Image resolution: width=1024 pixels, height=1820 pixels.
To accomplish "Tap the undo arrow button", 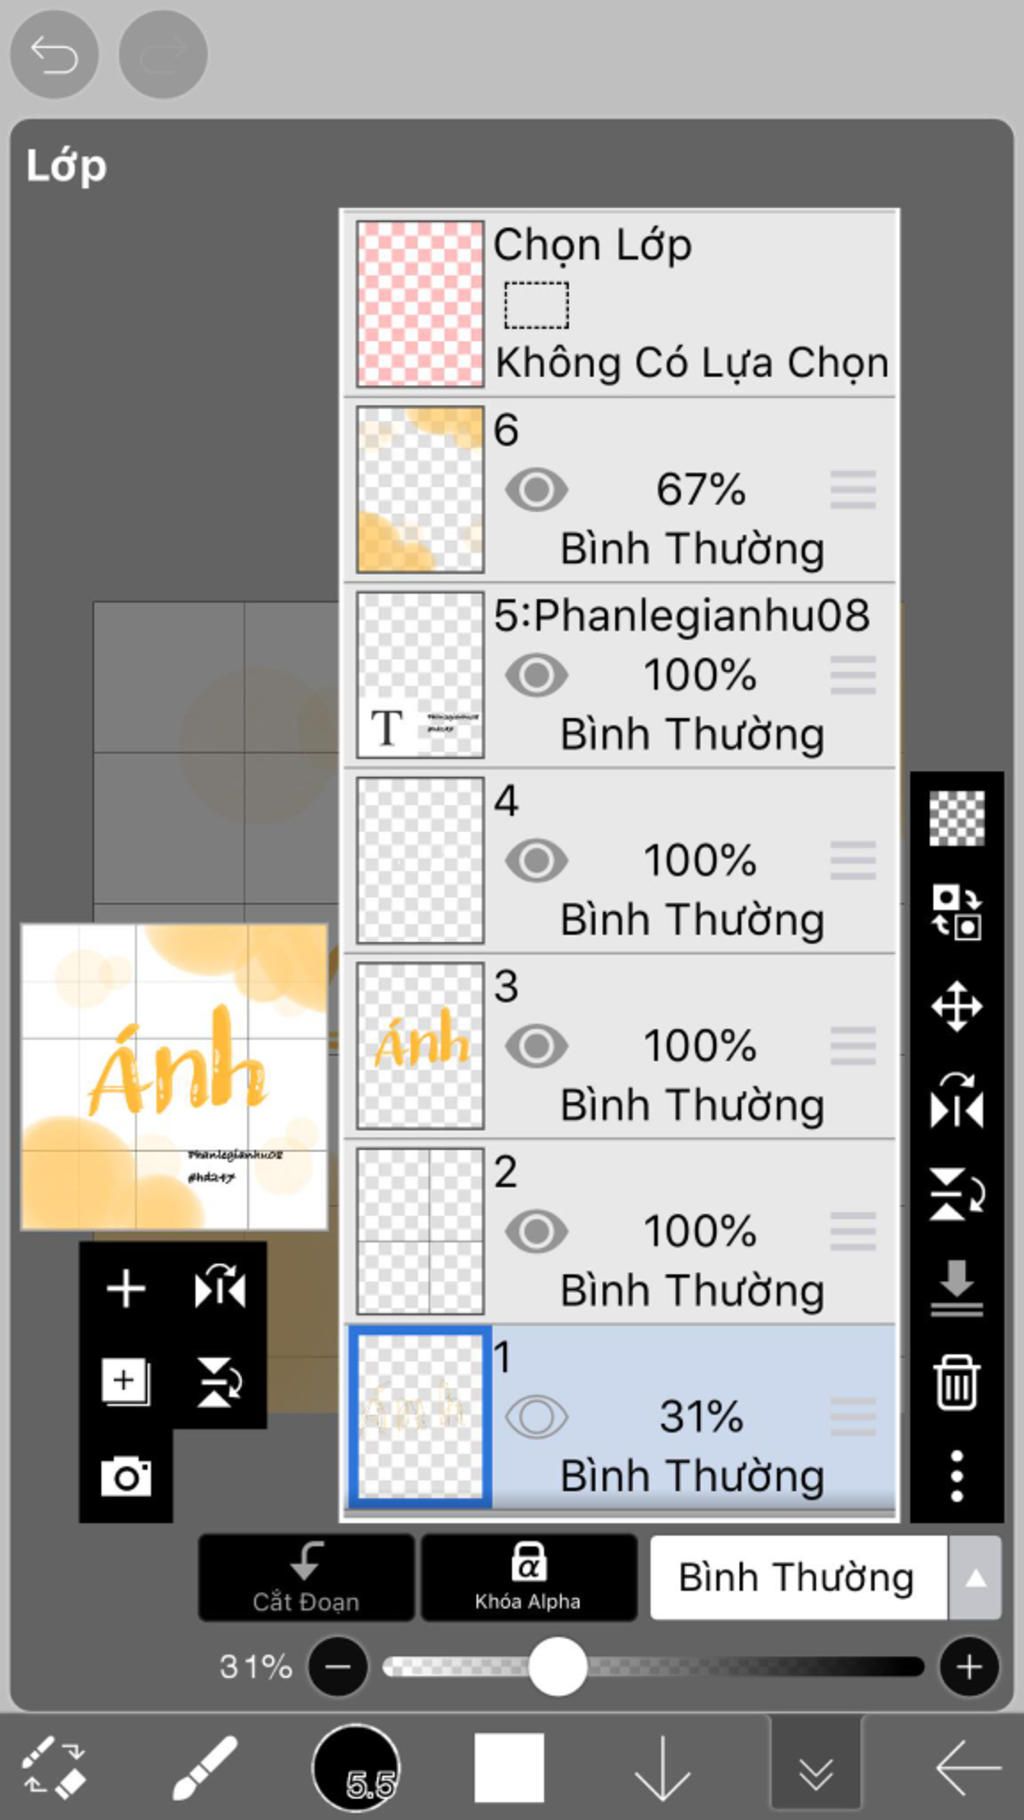I will [x=54, y=54].
